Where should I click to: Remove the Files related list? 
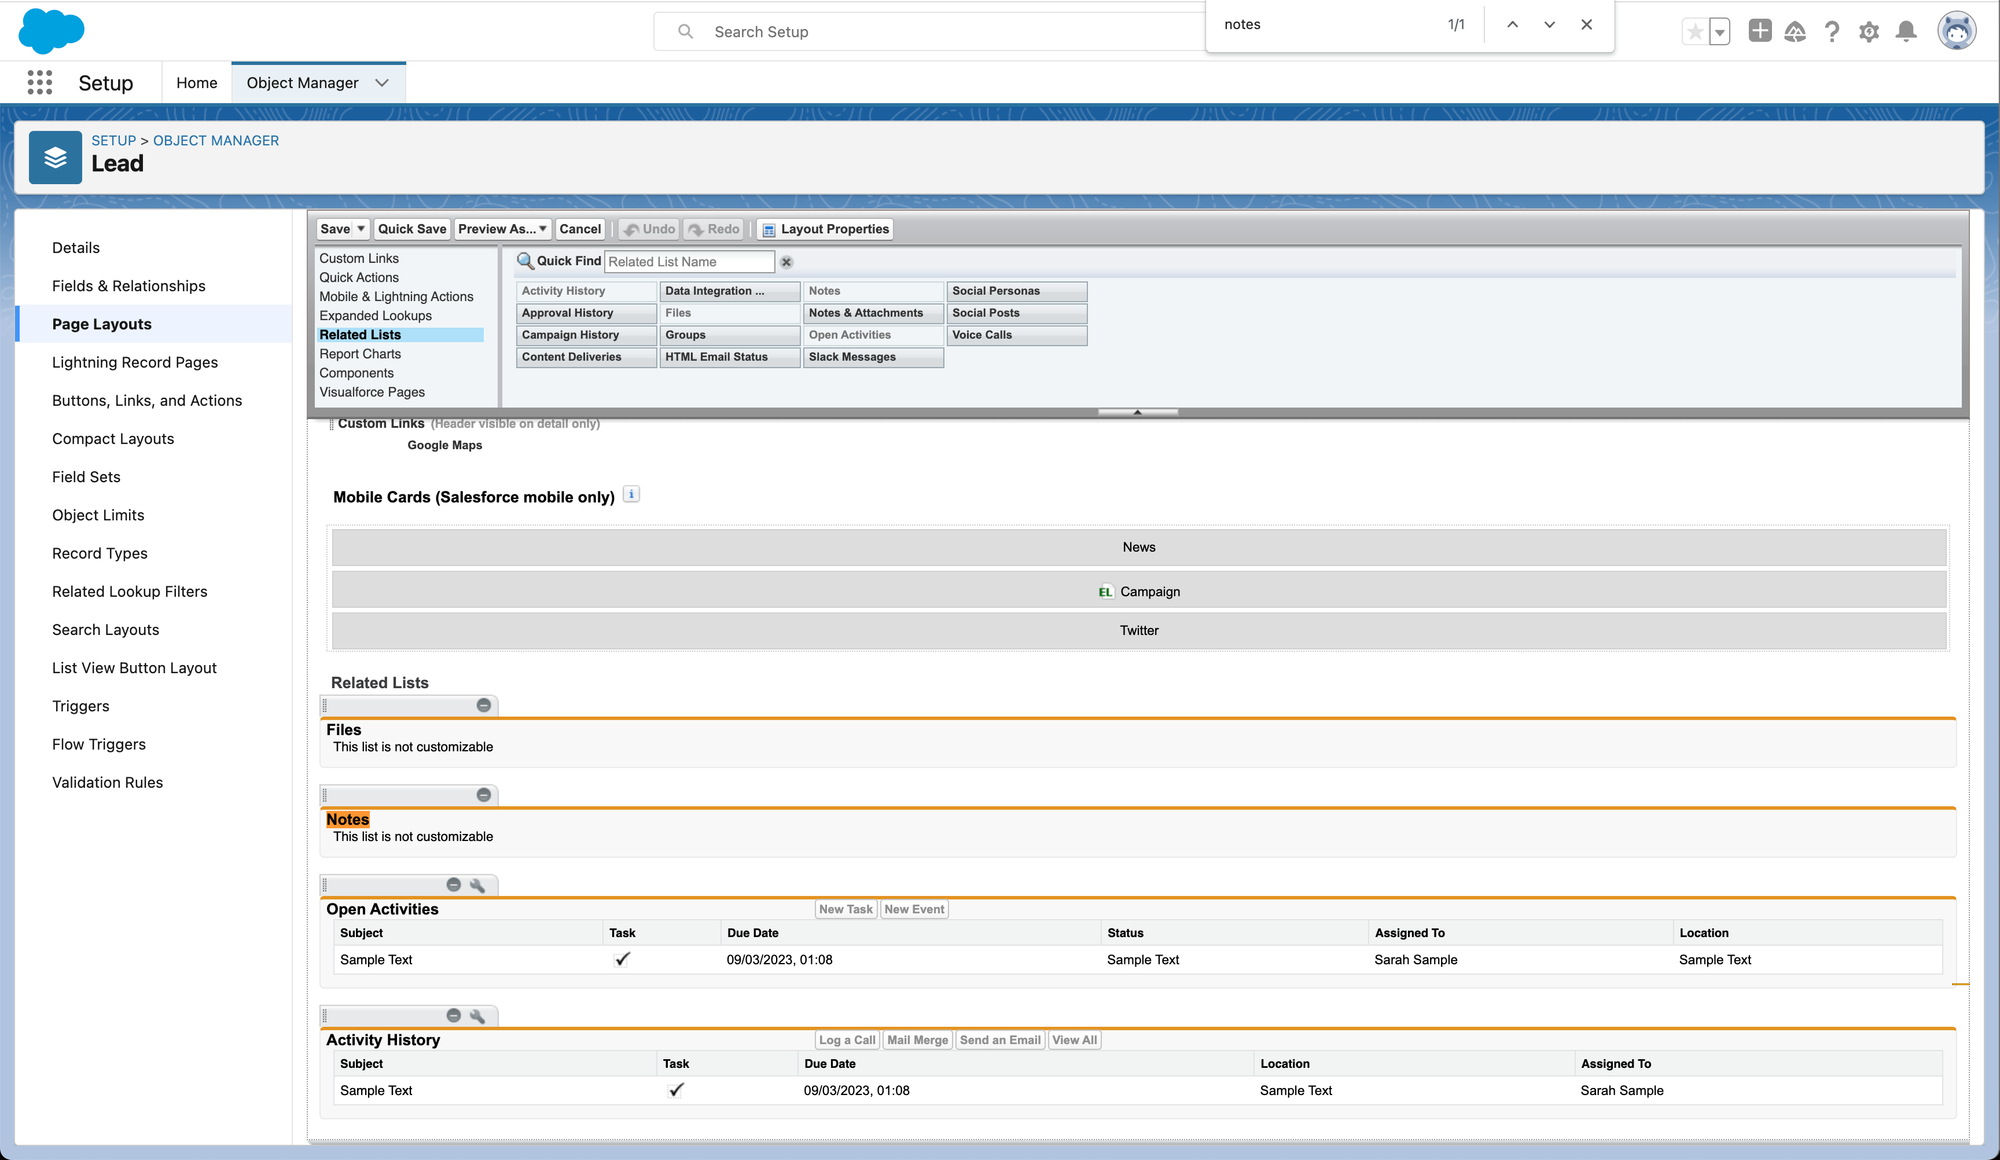pyautogui.click(x=484, y=706)
